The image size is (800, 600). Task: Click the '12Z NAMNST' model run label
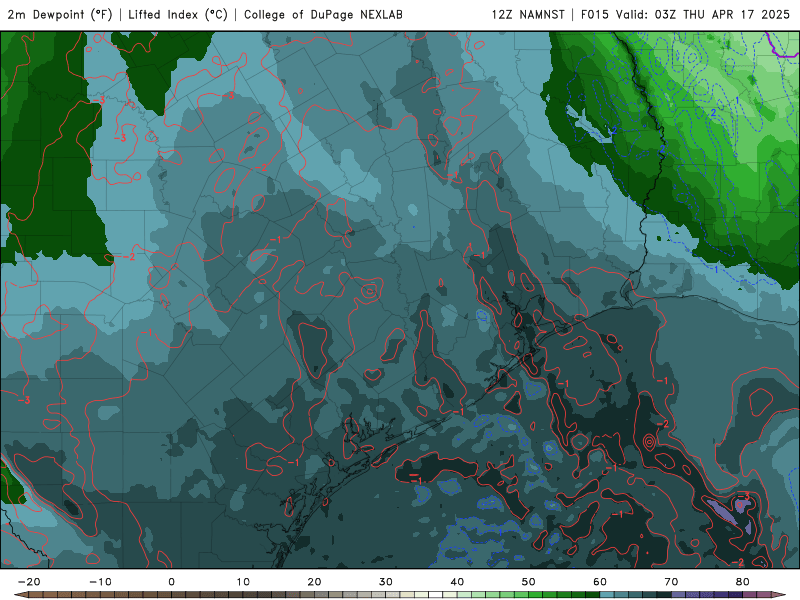click(528, 15)
